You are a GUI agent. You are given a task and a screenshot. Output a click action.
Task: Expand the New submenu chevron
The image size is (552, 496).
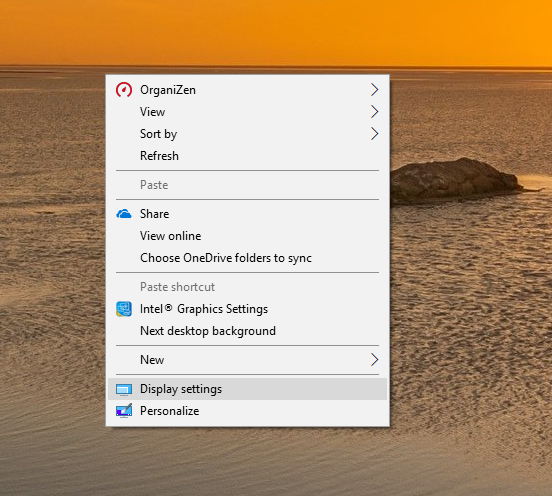(375, 360)
